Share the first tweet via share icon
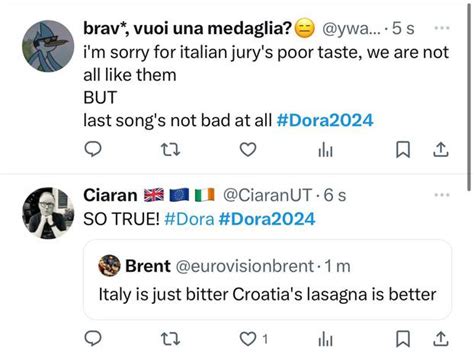This screenshot has width=474, height=360. tap(441, 150)
